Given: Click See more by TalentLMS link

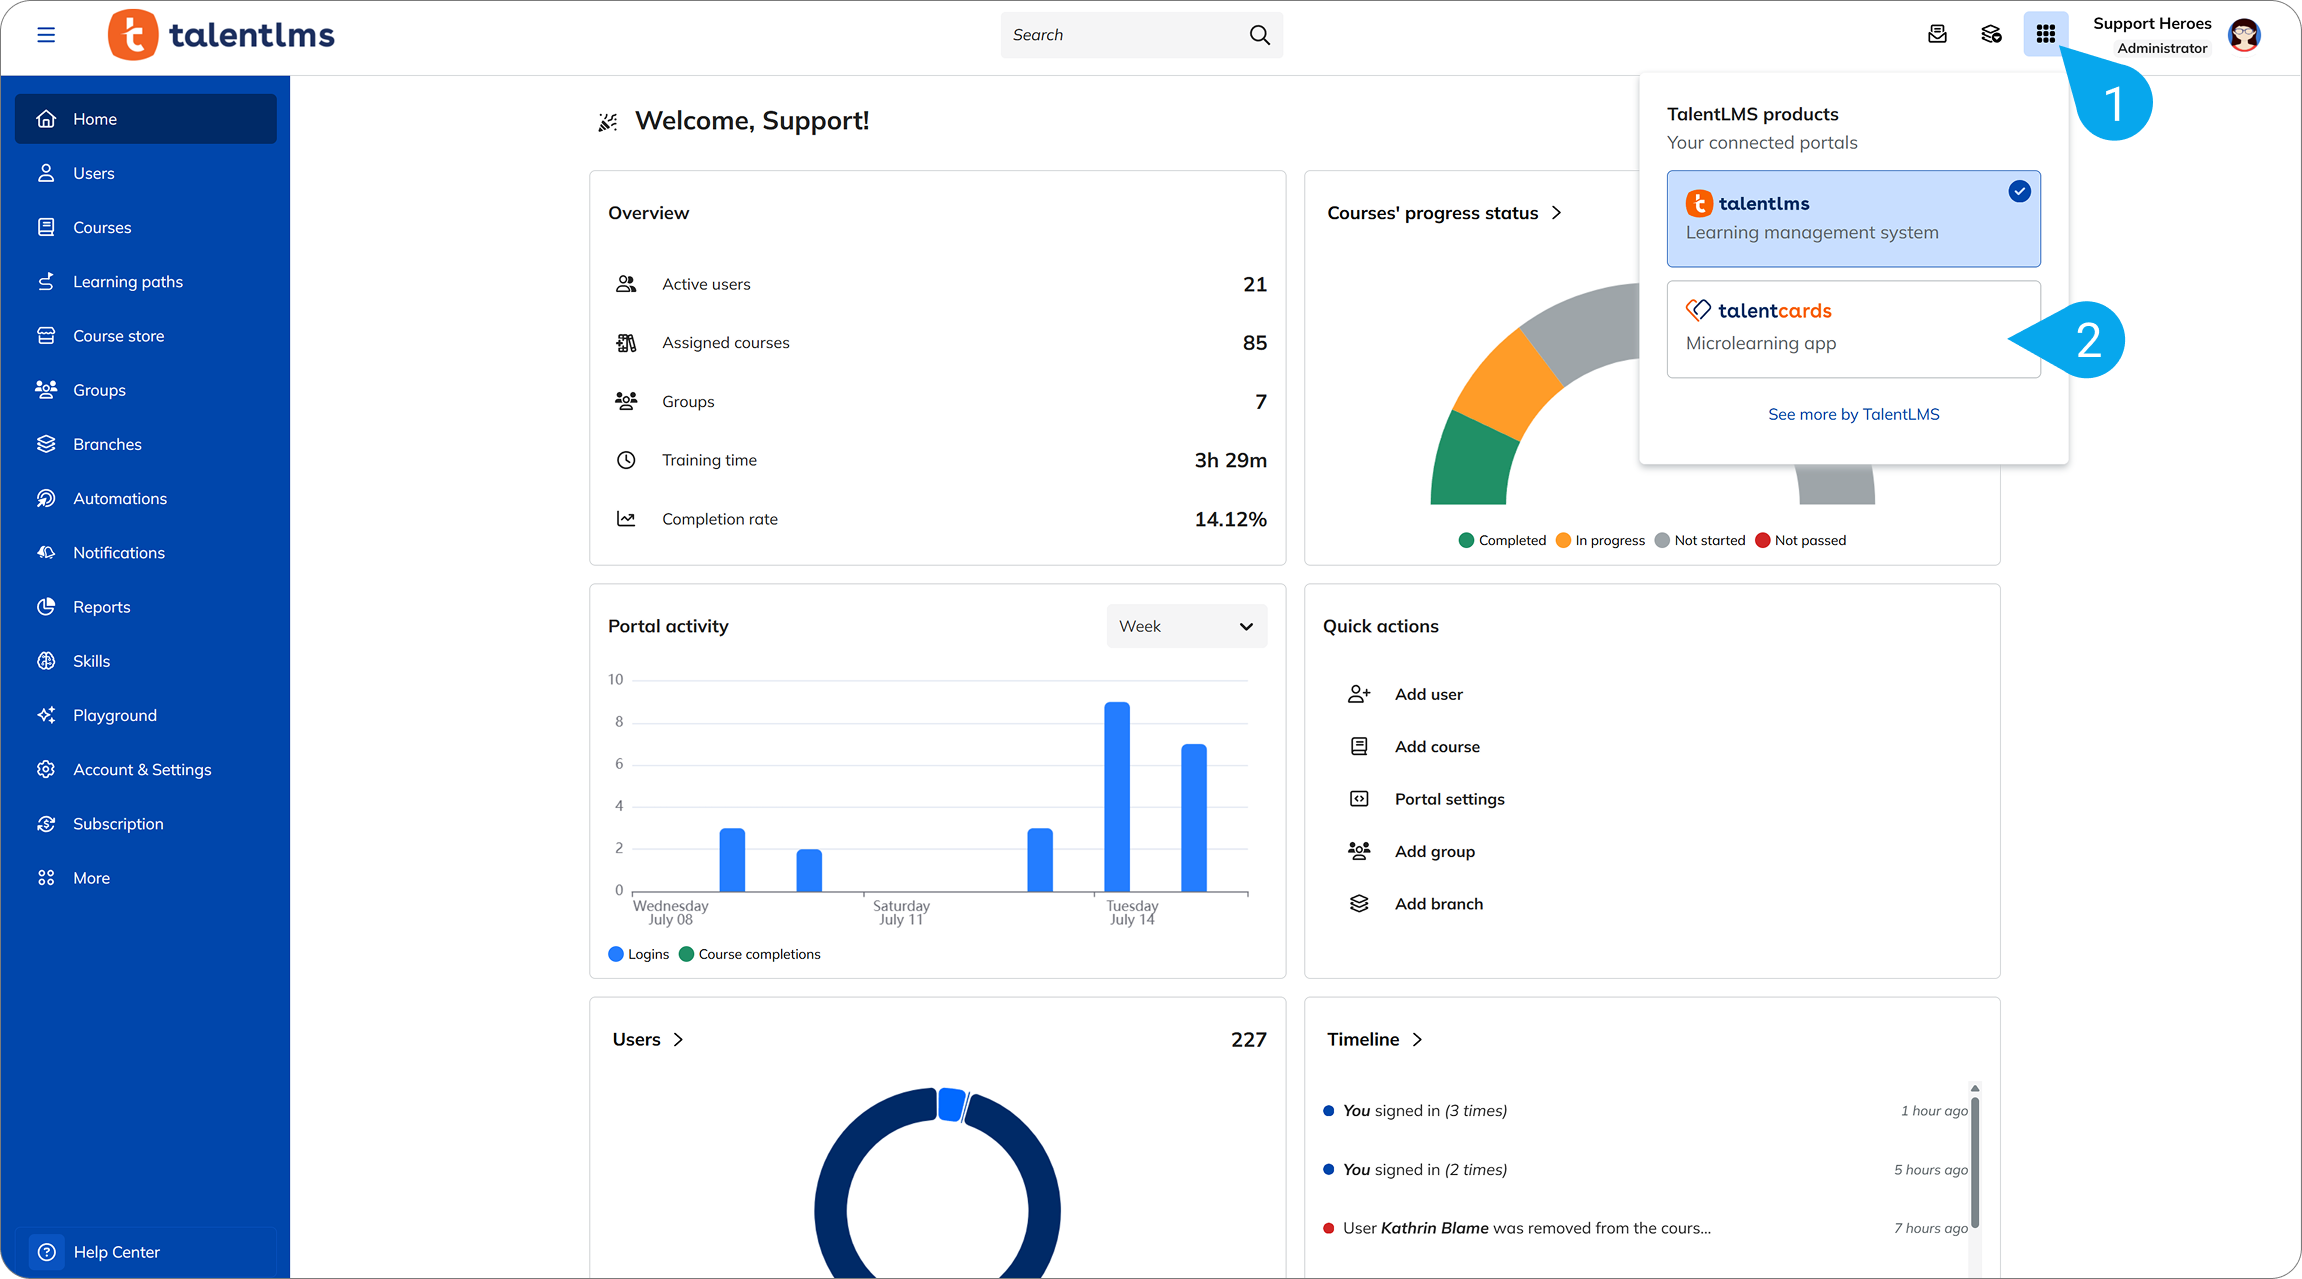Looking at the screenshot, I should (x=1853, y=414).
